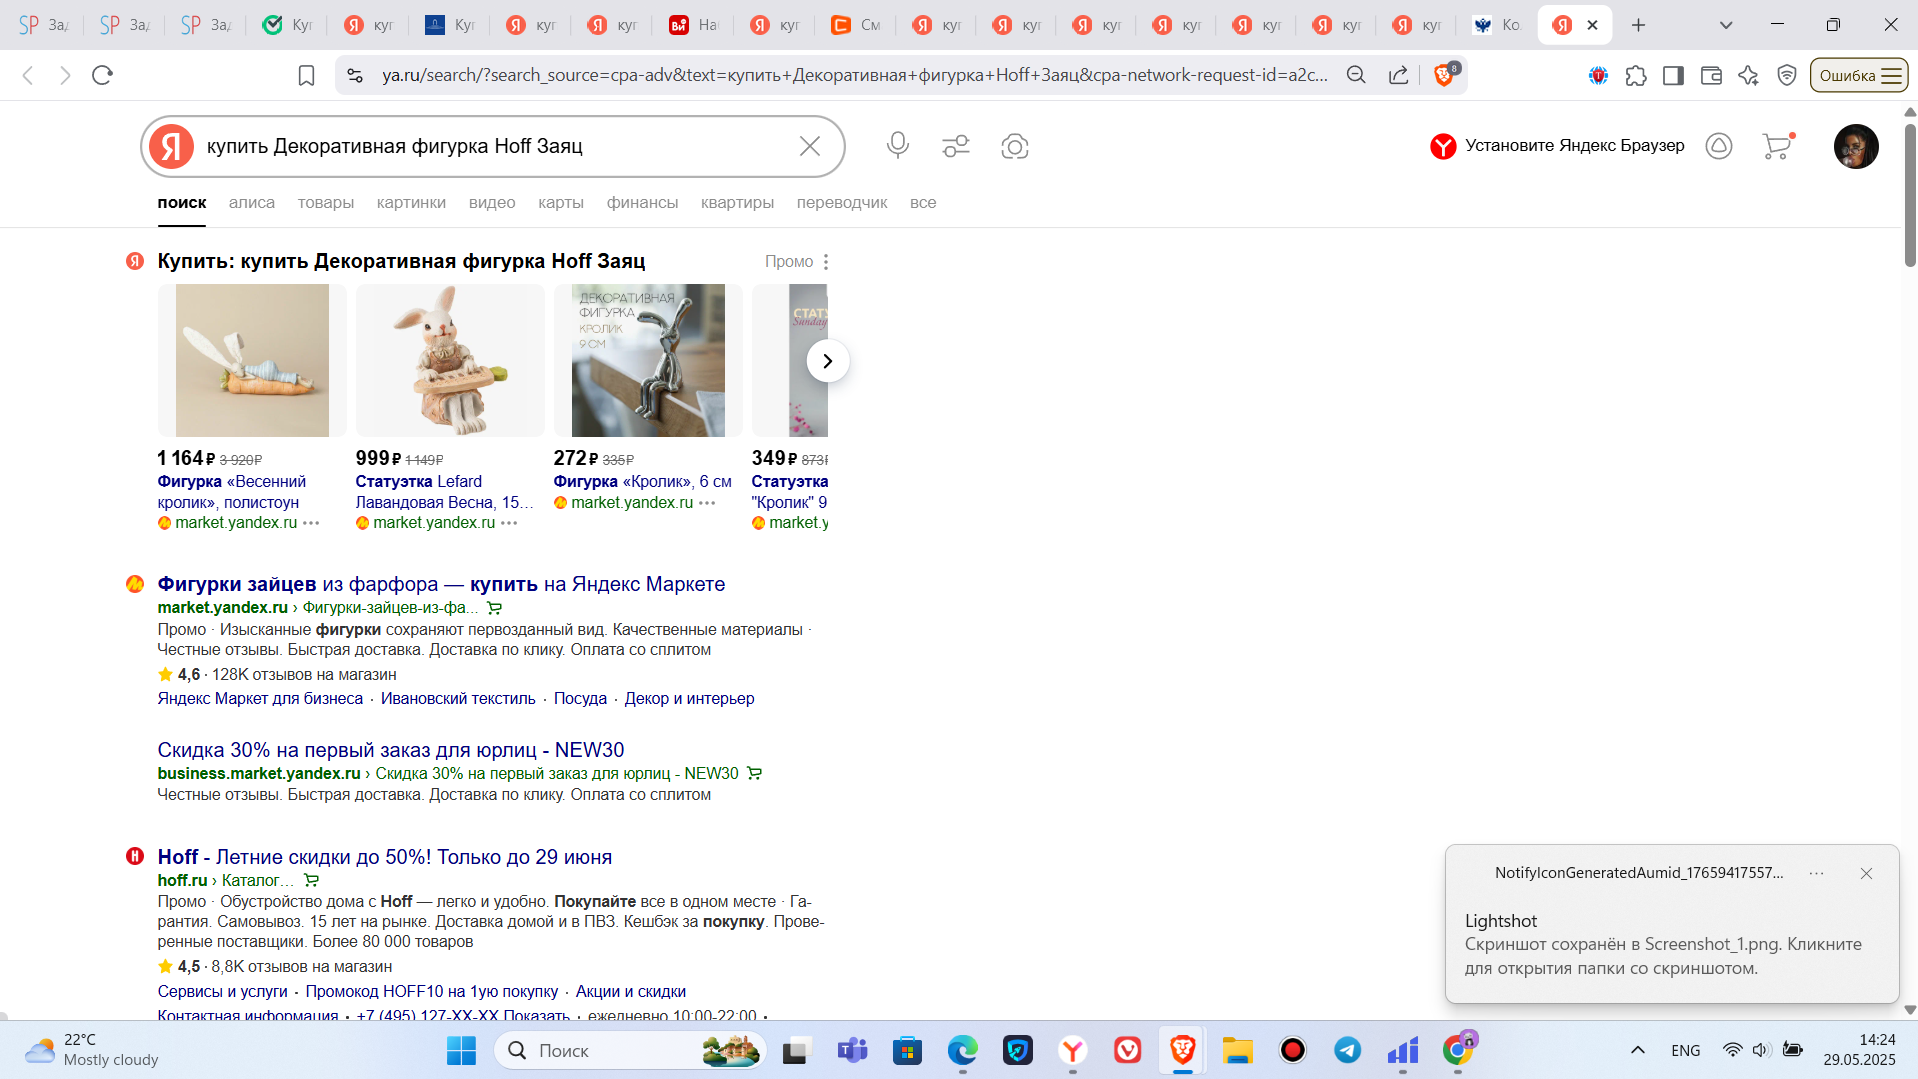Click the zoom magnifier in address bar
The height and width of the screenshot is (1079, 1918).
click(1356, 75)
